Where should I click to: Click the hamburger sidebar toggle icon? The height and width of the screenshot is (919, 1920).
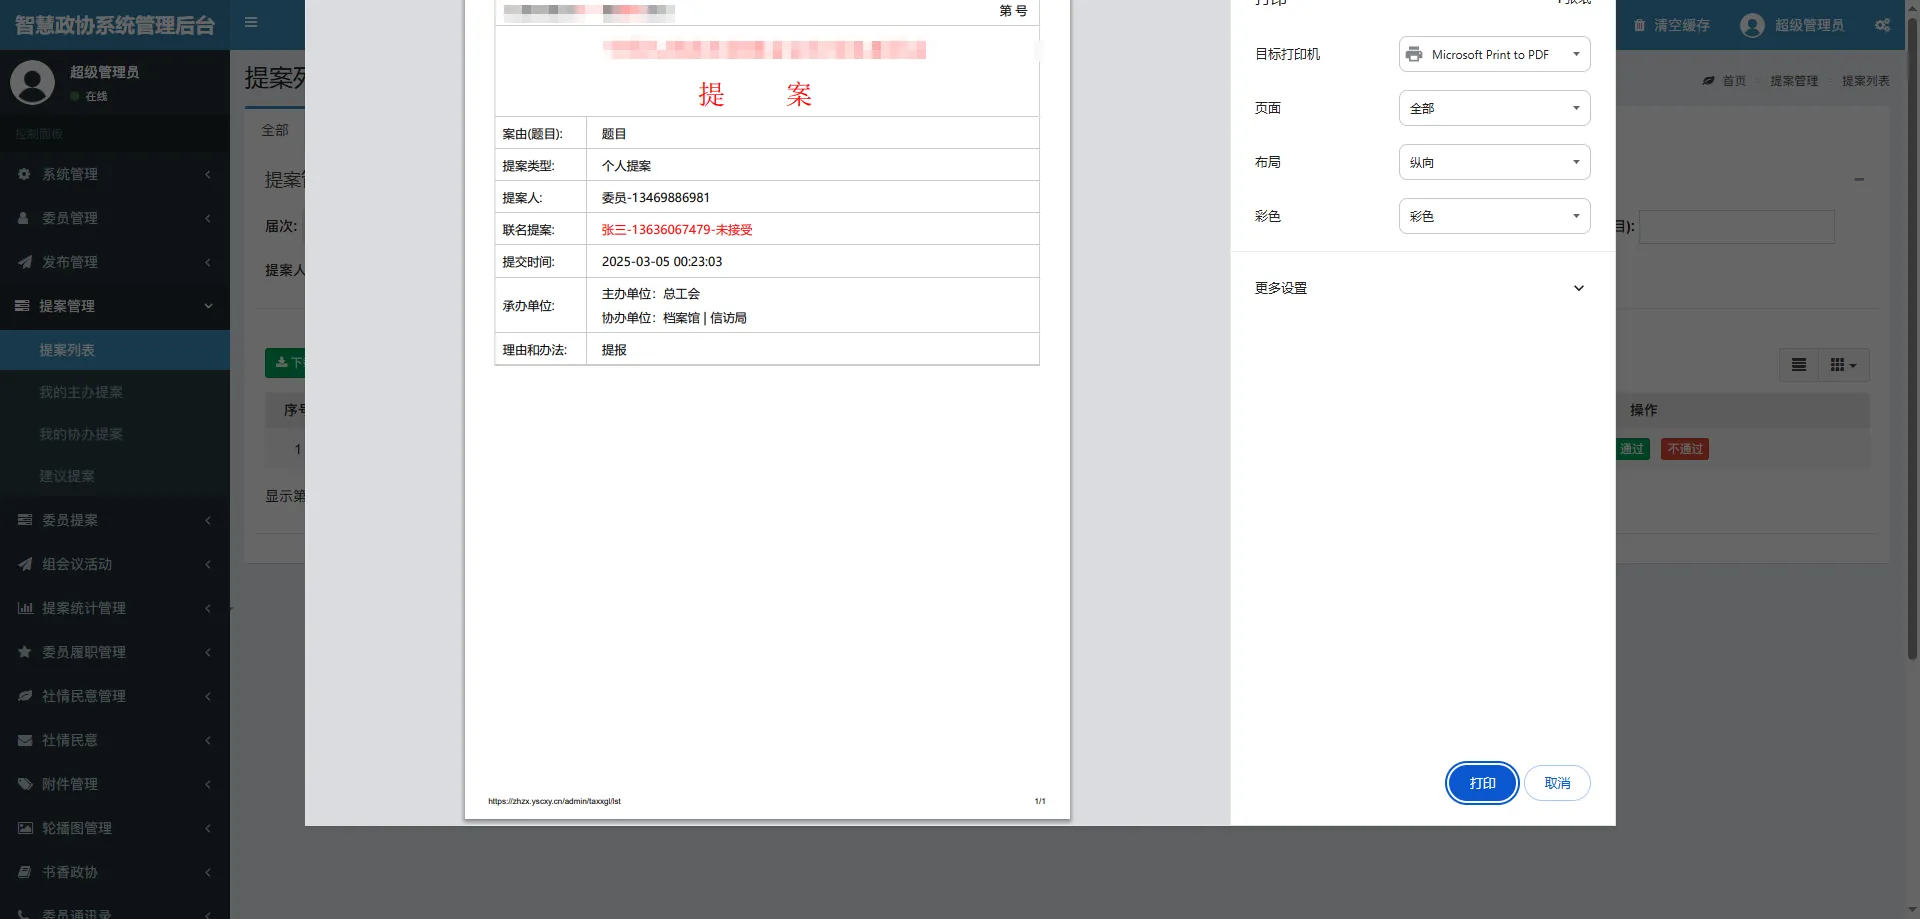(251, 22)
